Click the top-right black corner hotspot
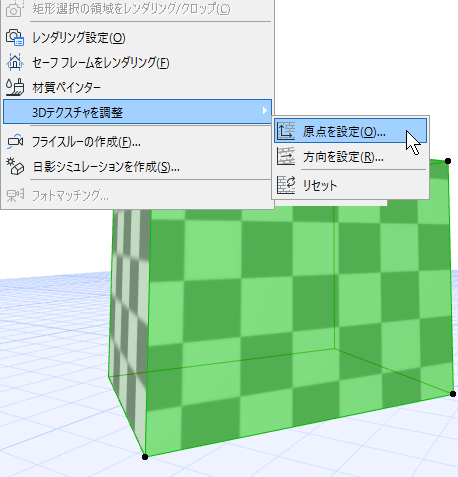The image size is (458, 477). pyautogui.click(x=448, y=161)
